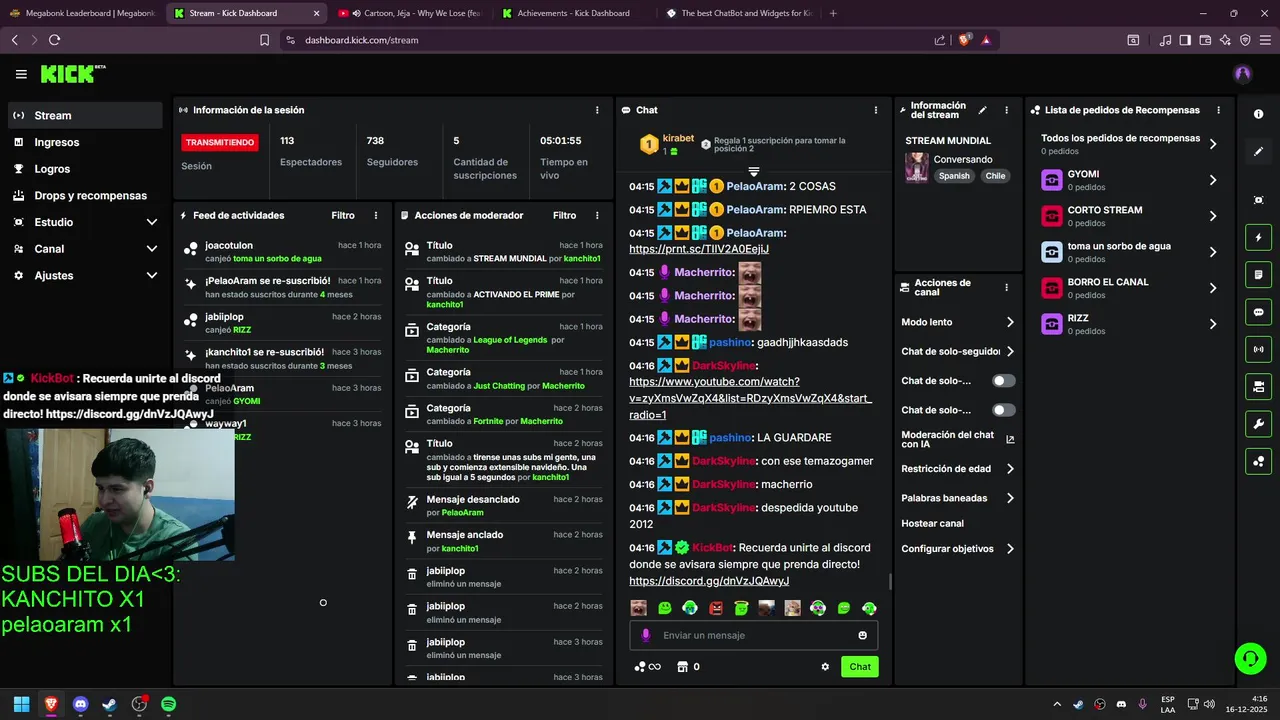
Task: Open activity feed three-dot menu
Action: 376,215
